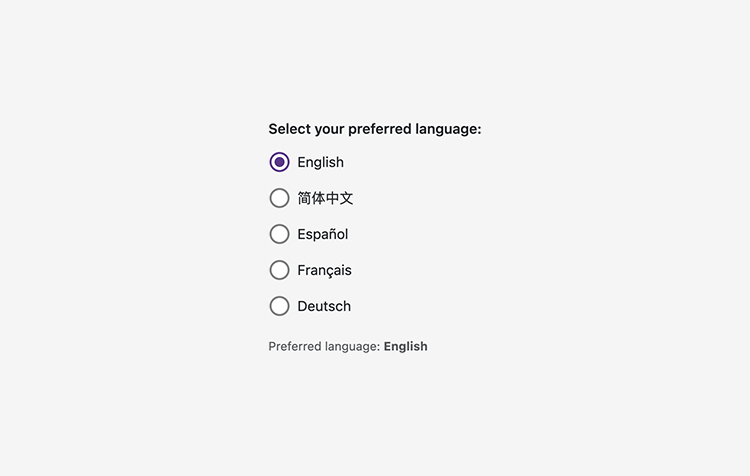Click the empty circle beside Deutsch

click(x=279, y=306)
